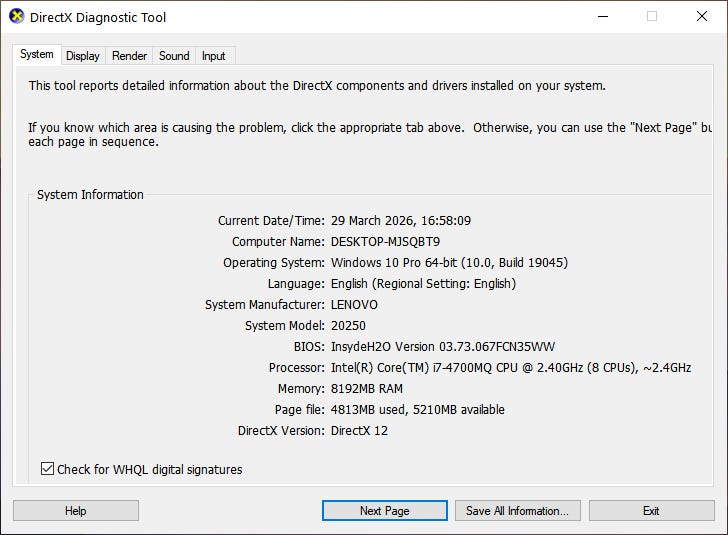Click the greyed-out maximize window button
The height and width of the screenshot is (535, 728).
tap(652, 17)
